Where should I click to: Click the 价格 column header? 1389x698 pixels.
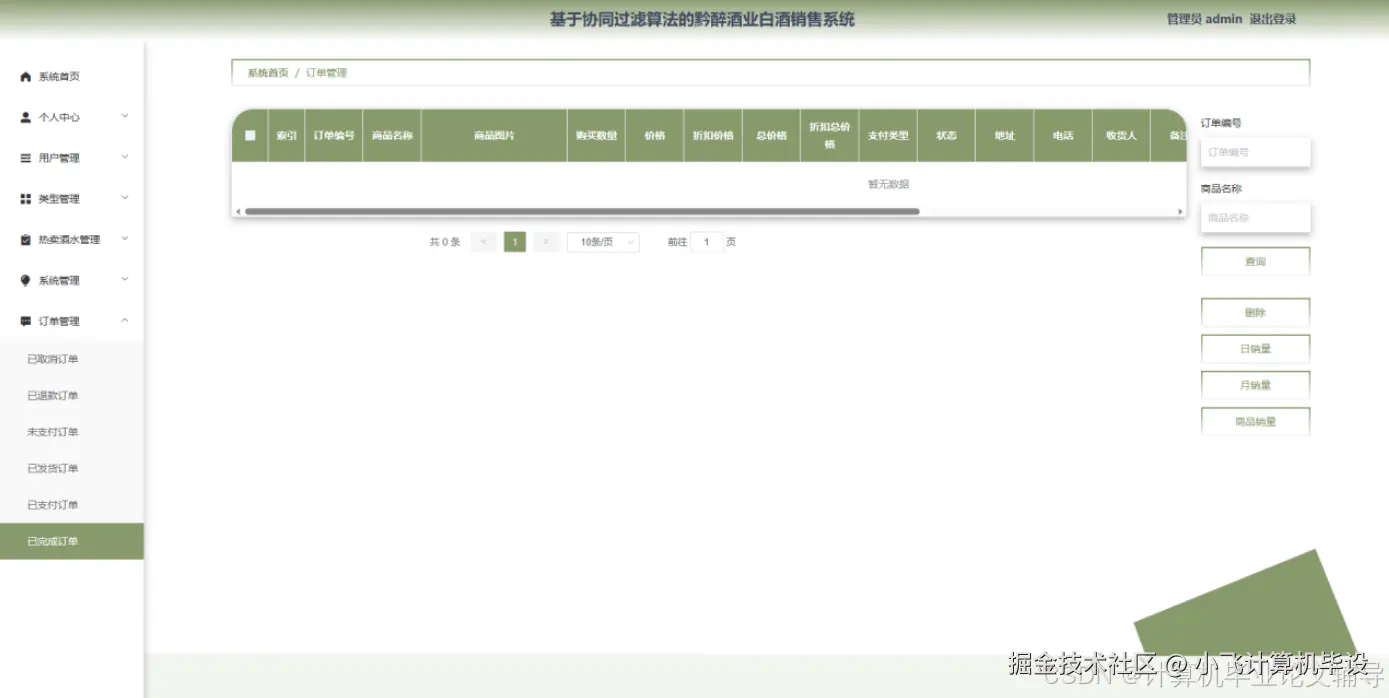click(x=655, y=135)
